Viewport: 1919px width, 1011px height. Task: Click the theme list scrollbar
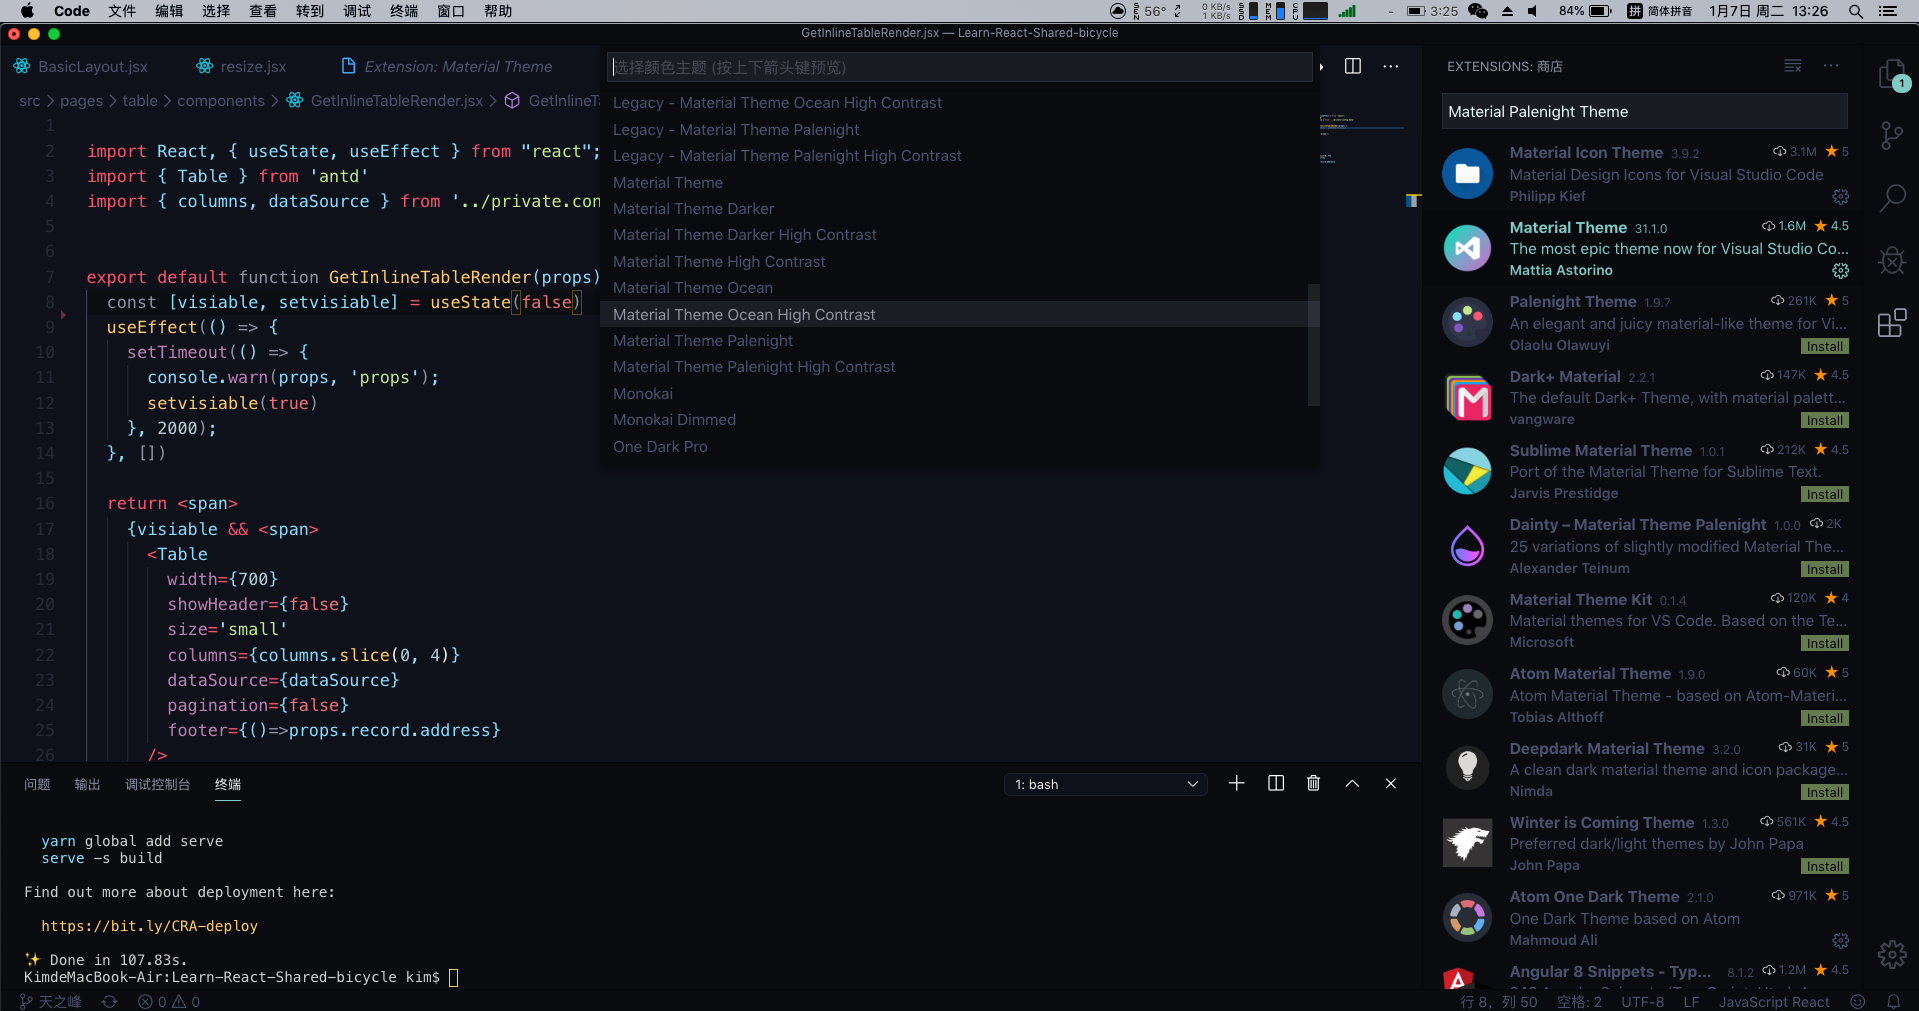pos(1314,345)
